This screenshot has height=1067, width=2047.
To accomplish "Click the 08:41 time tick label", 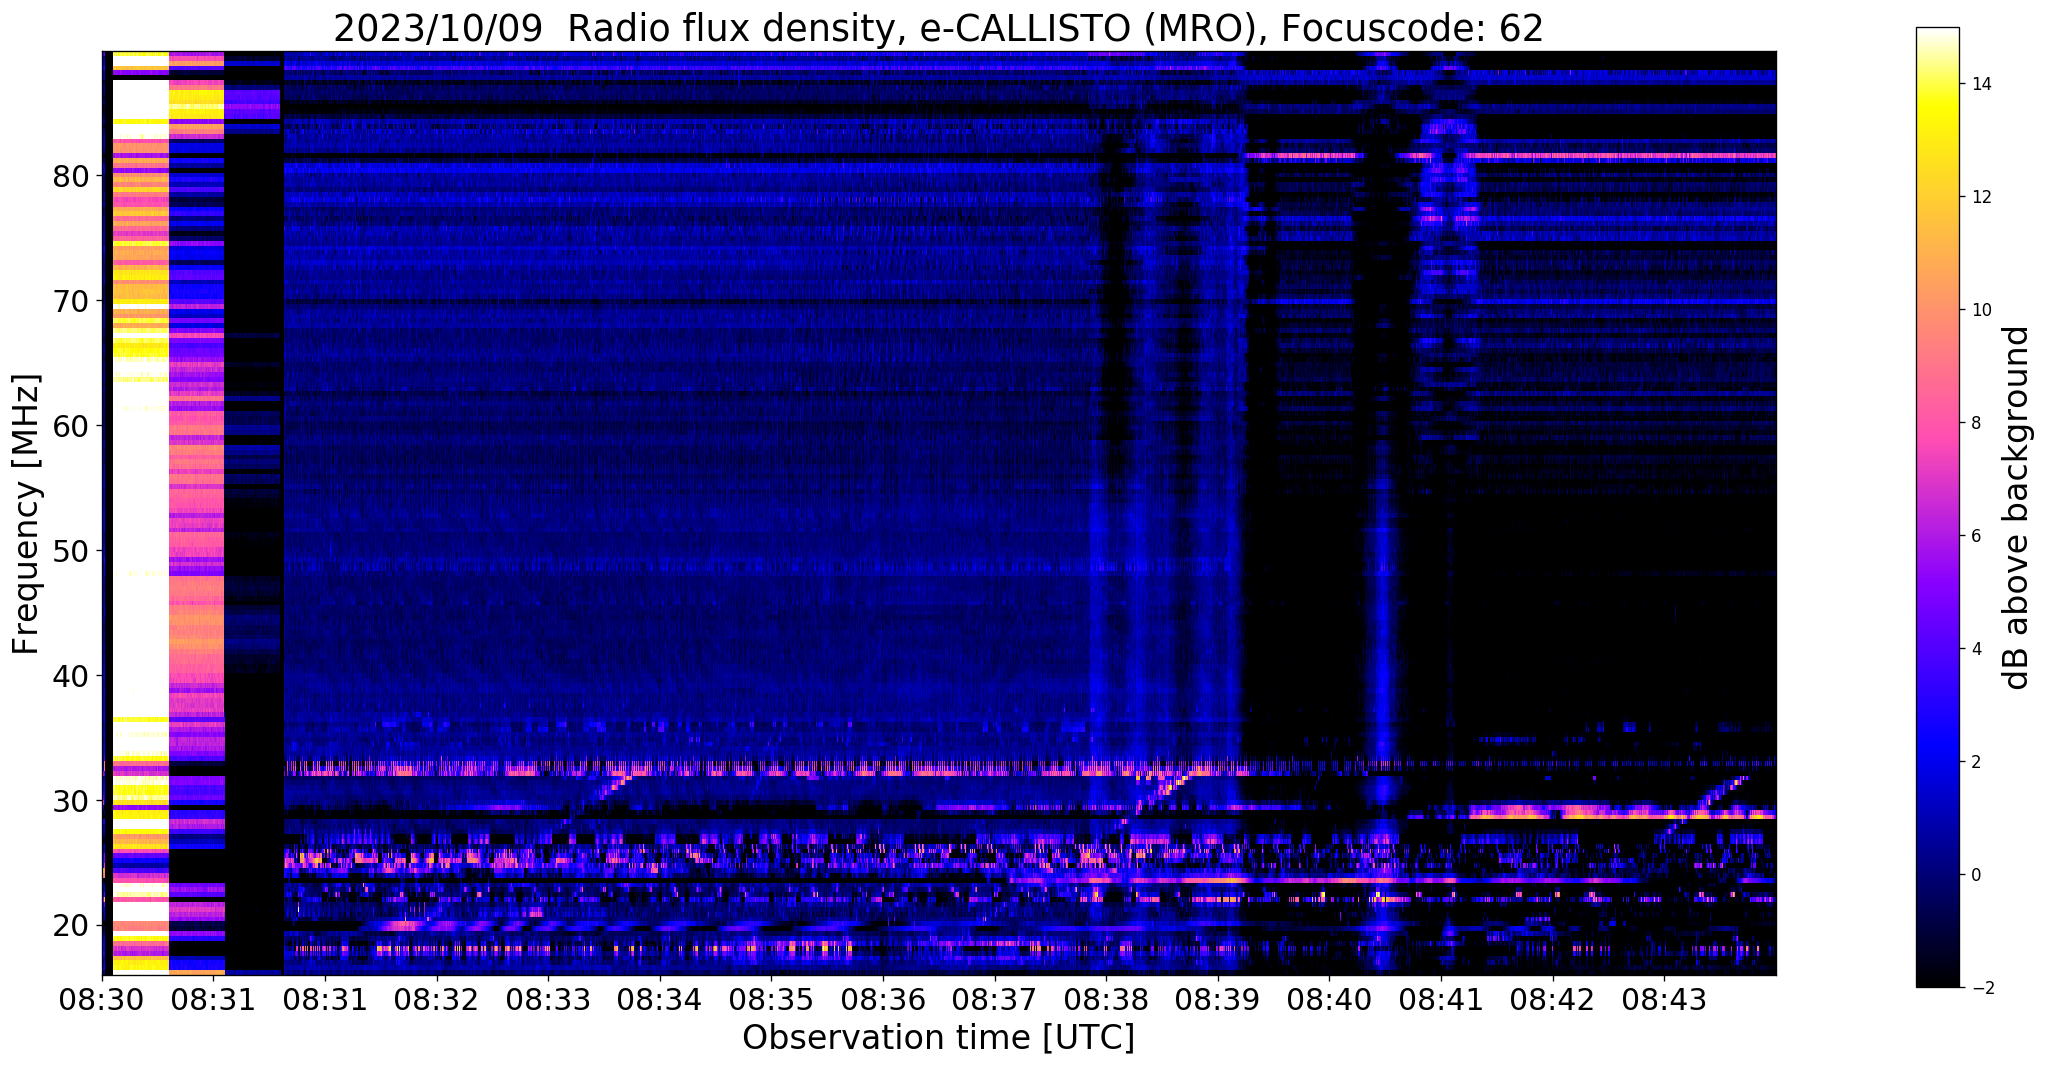I will [1441, 1000].
